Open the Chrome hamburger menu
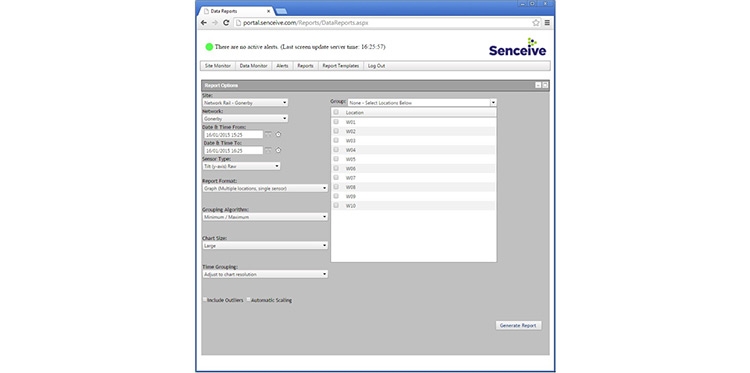Viewport: 750px width, 373px height. 547,22
